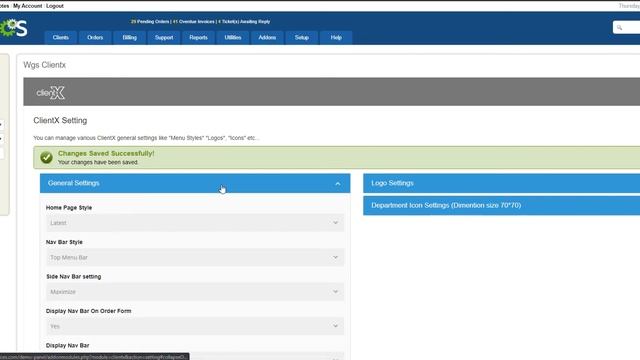Open the Setup menu
The width and height of the screenshot is (640, 360).
pyautogui.click(x=302, y=38)
